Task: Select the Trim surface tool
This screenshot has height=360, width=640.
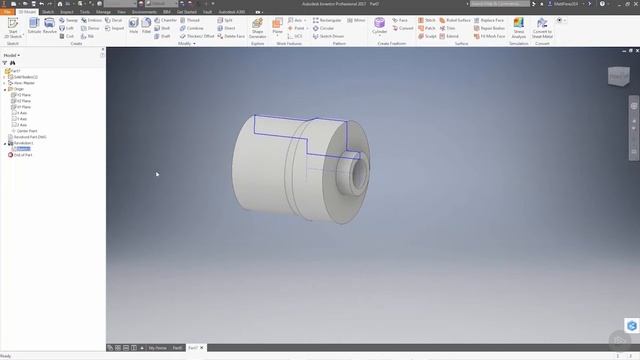Action: pyautogui.click(x=447, y=28)
